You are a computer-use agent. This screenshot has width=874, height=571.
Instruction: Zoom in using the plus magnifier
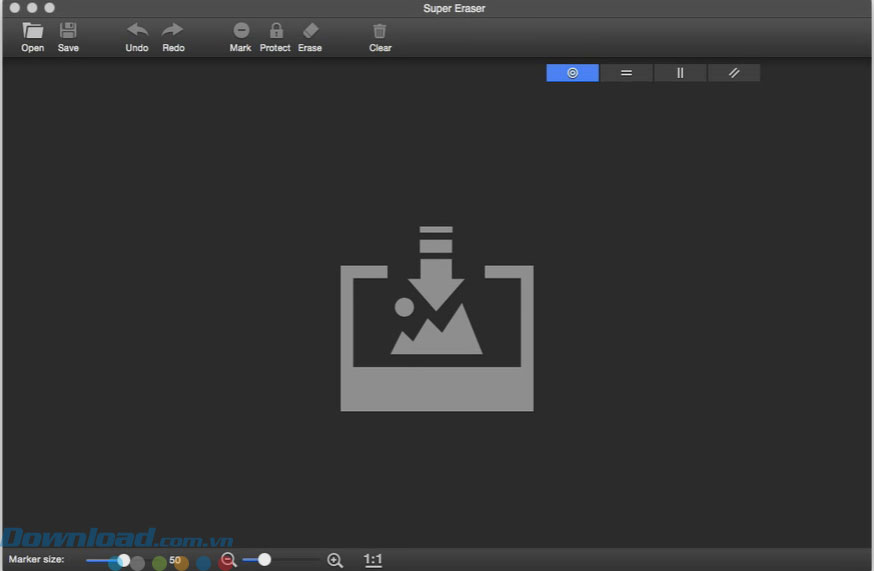coord(335,561)
